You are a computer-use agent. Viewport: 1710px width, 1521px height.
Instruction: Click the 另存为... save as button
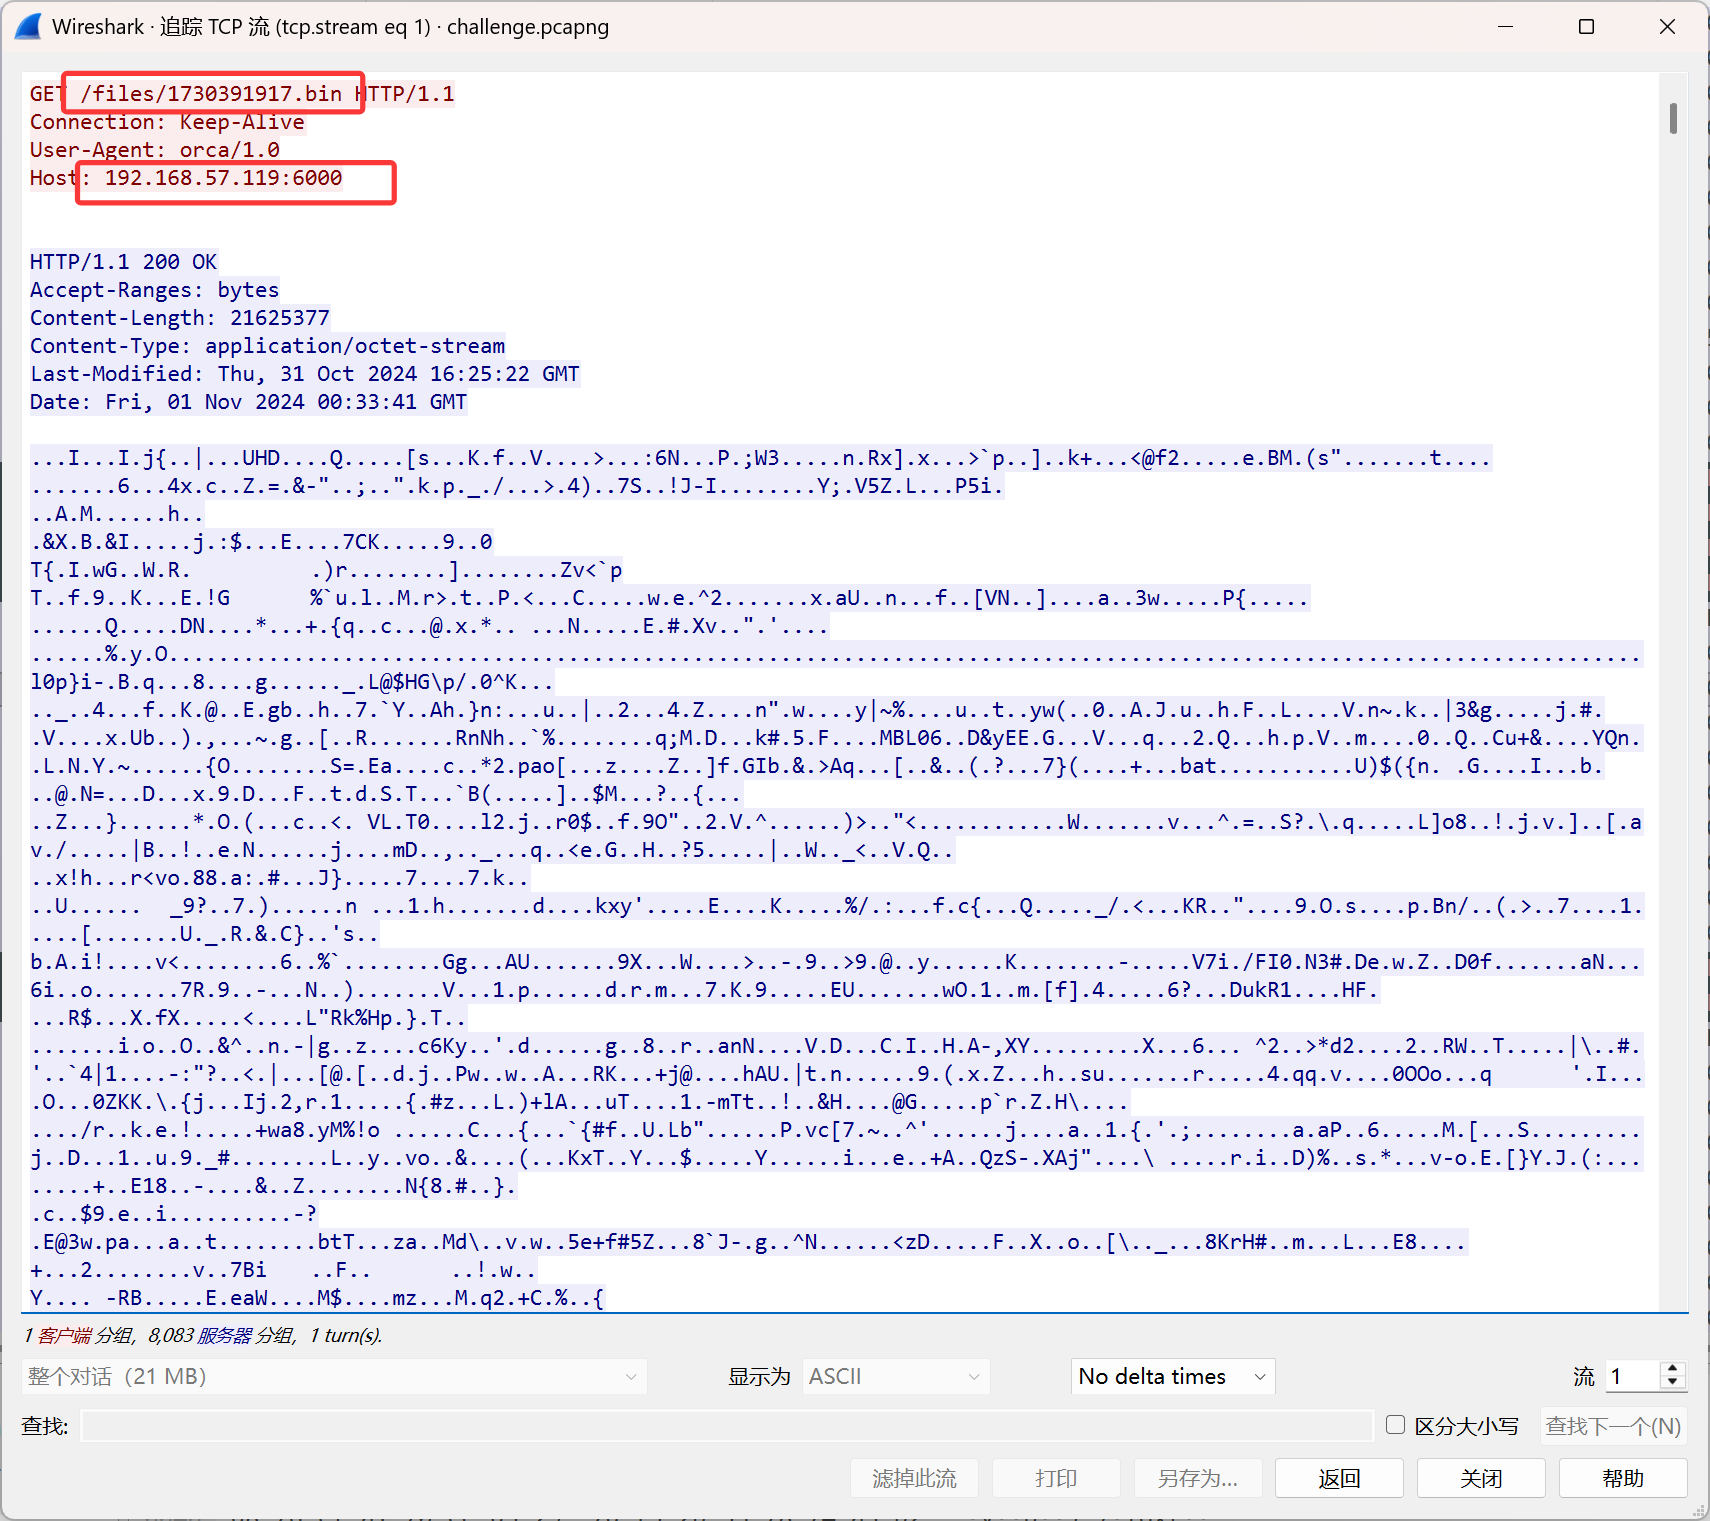(1198, 1478)
